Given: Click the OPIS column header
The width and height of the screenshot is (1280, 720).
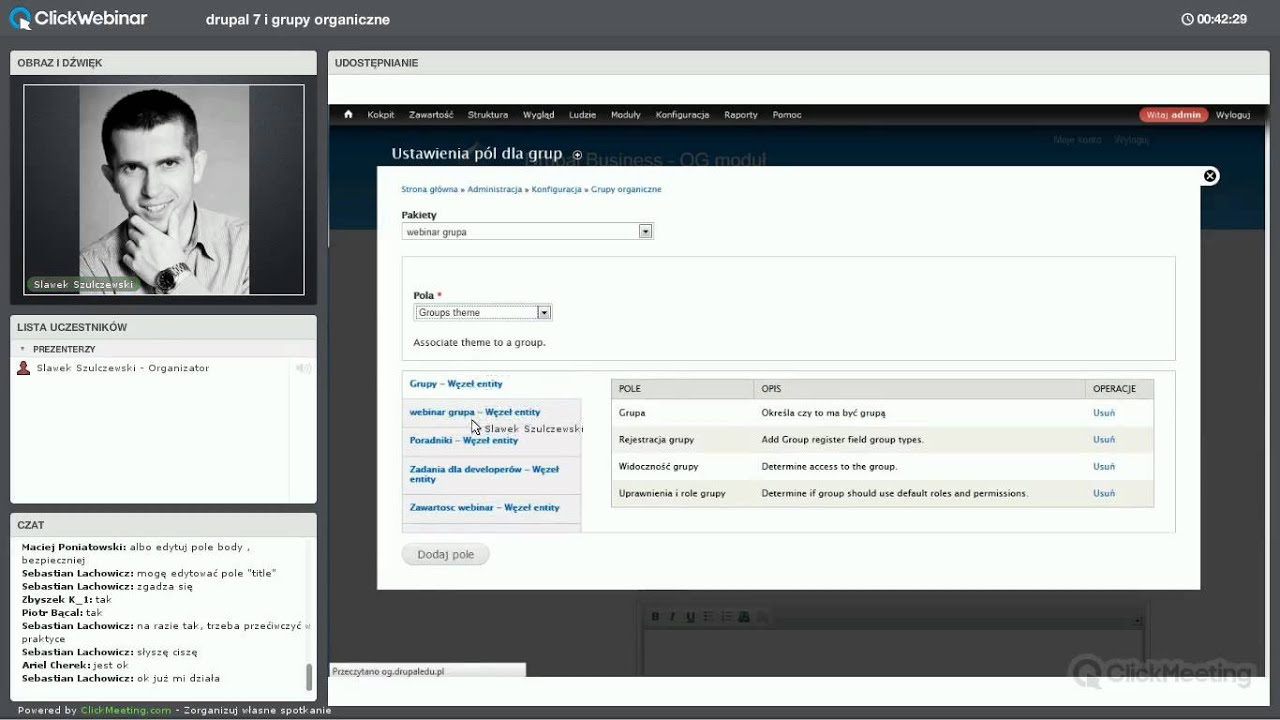Looking at the screenshot, I should tap(919, 388).
